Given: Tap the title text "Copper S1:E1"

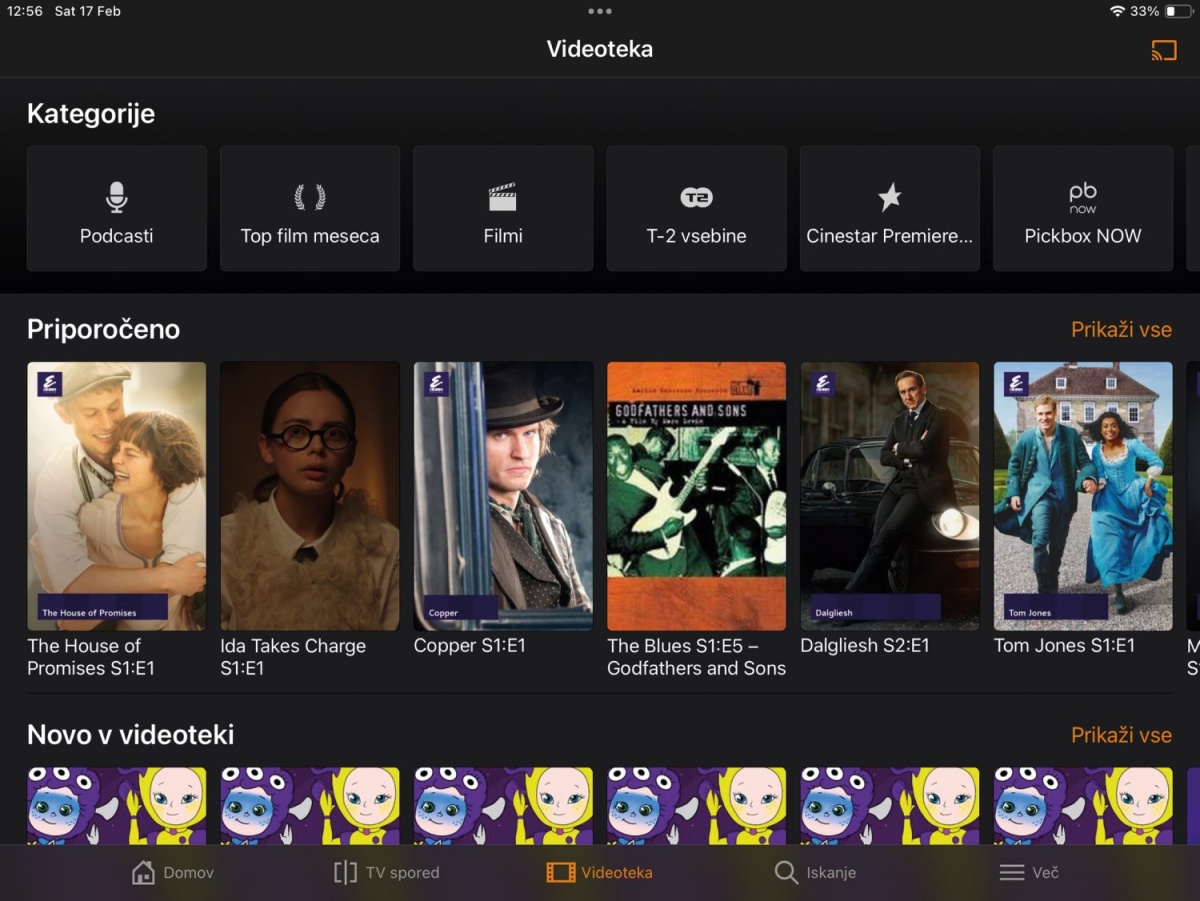Looking at the screenshot, I should (470, 646).
